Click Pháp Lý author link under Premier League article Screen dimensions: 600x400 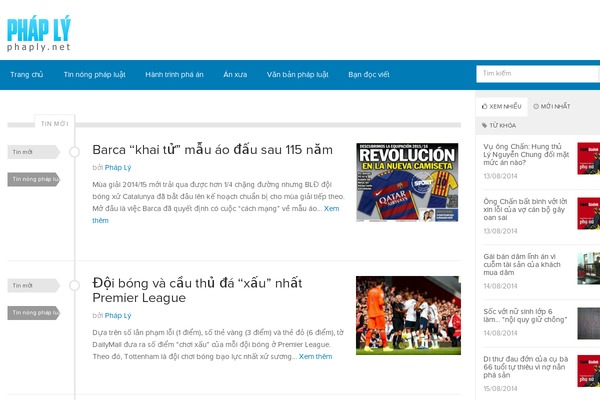click(x=118, y=315)
